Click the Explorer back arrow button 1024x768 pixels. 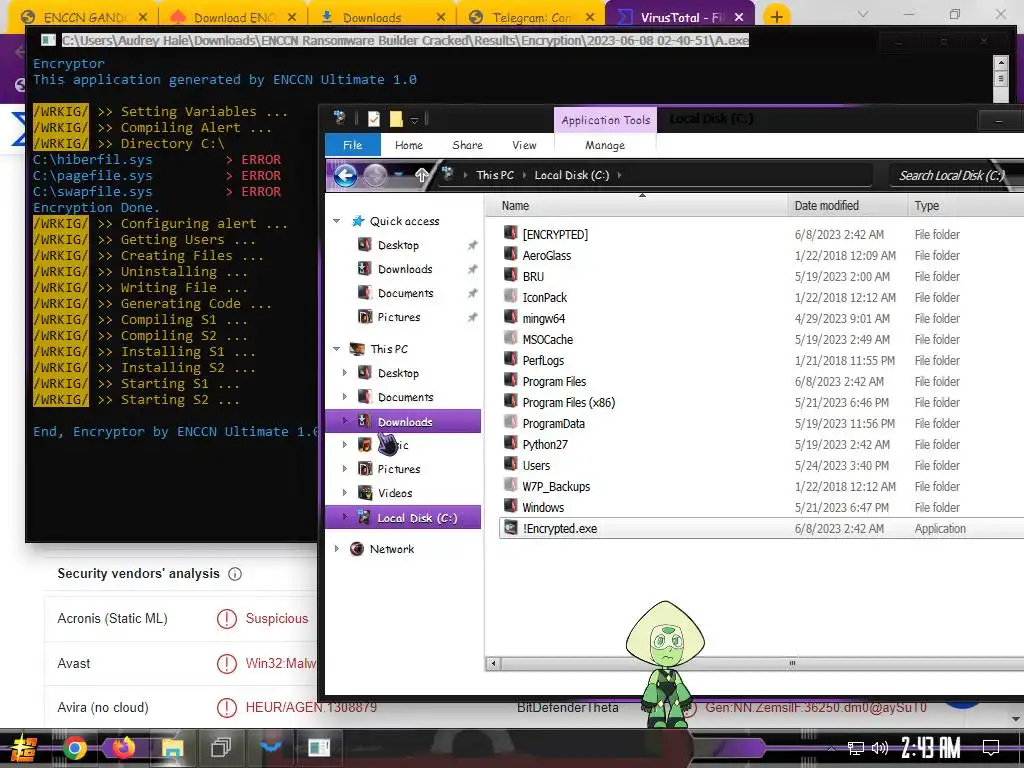pos(345,175)
